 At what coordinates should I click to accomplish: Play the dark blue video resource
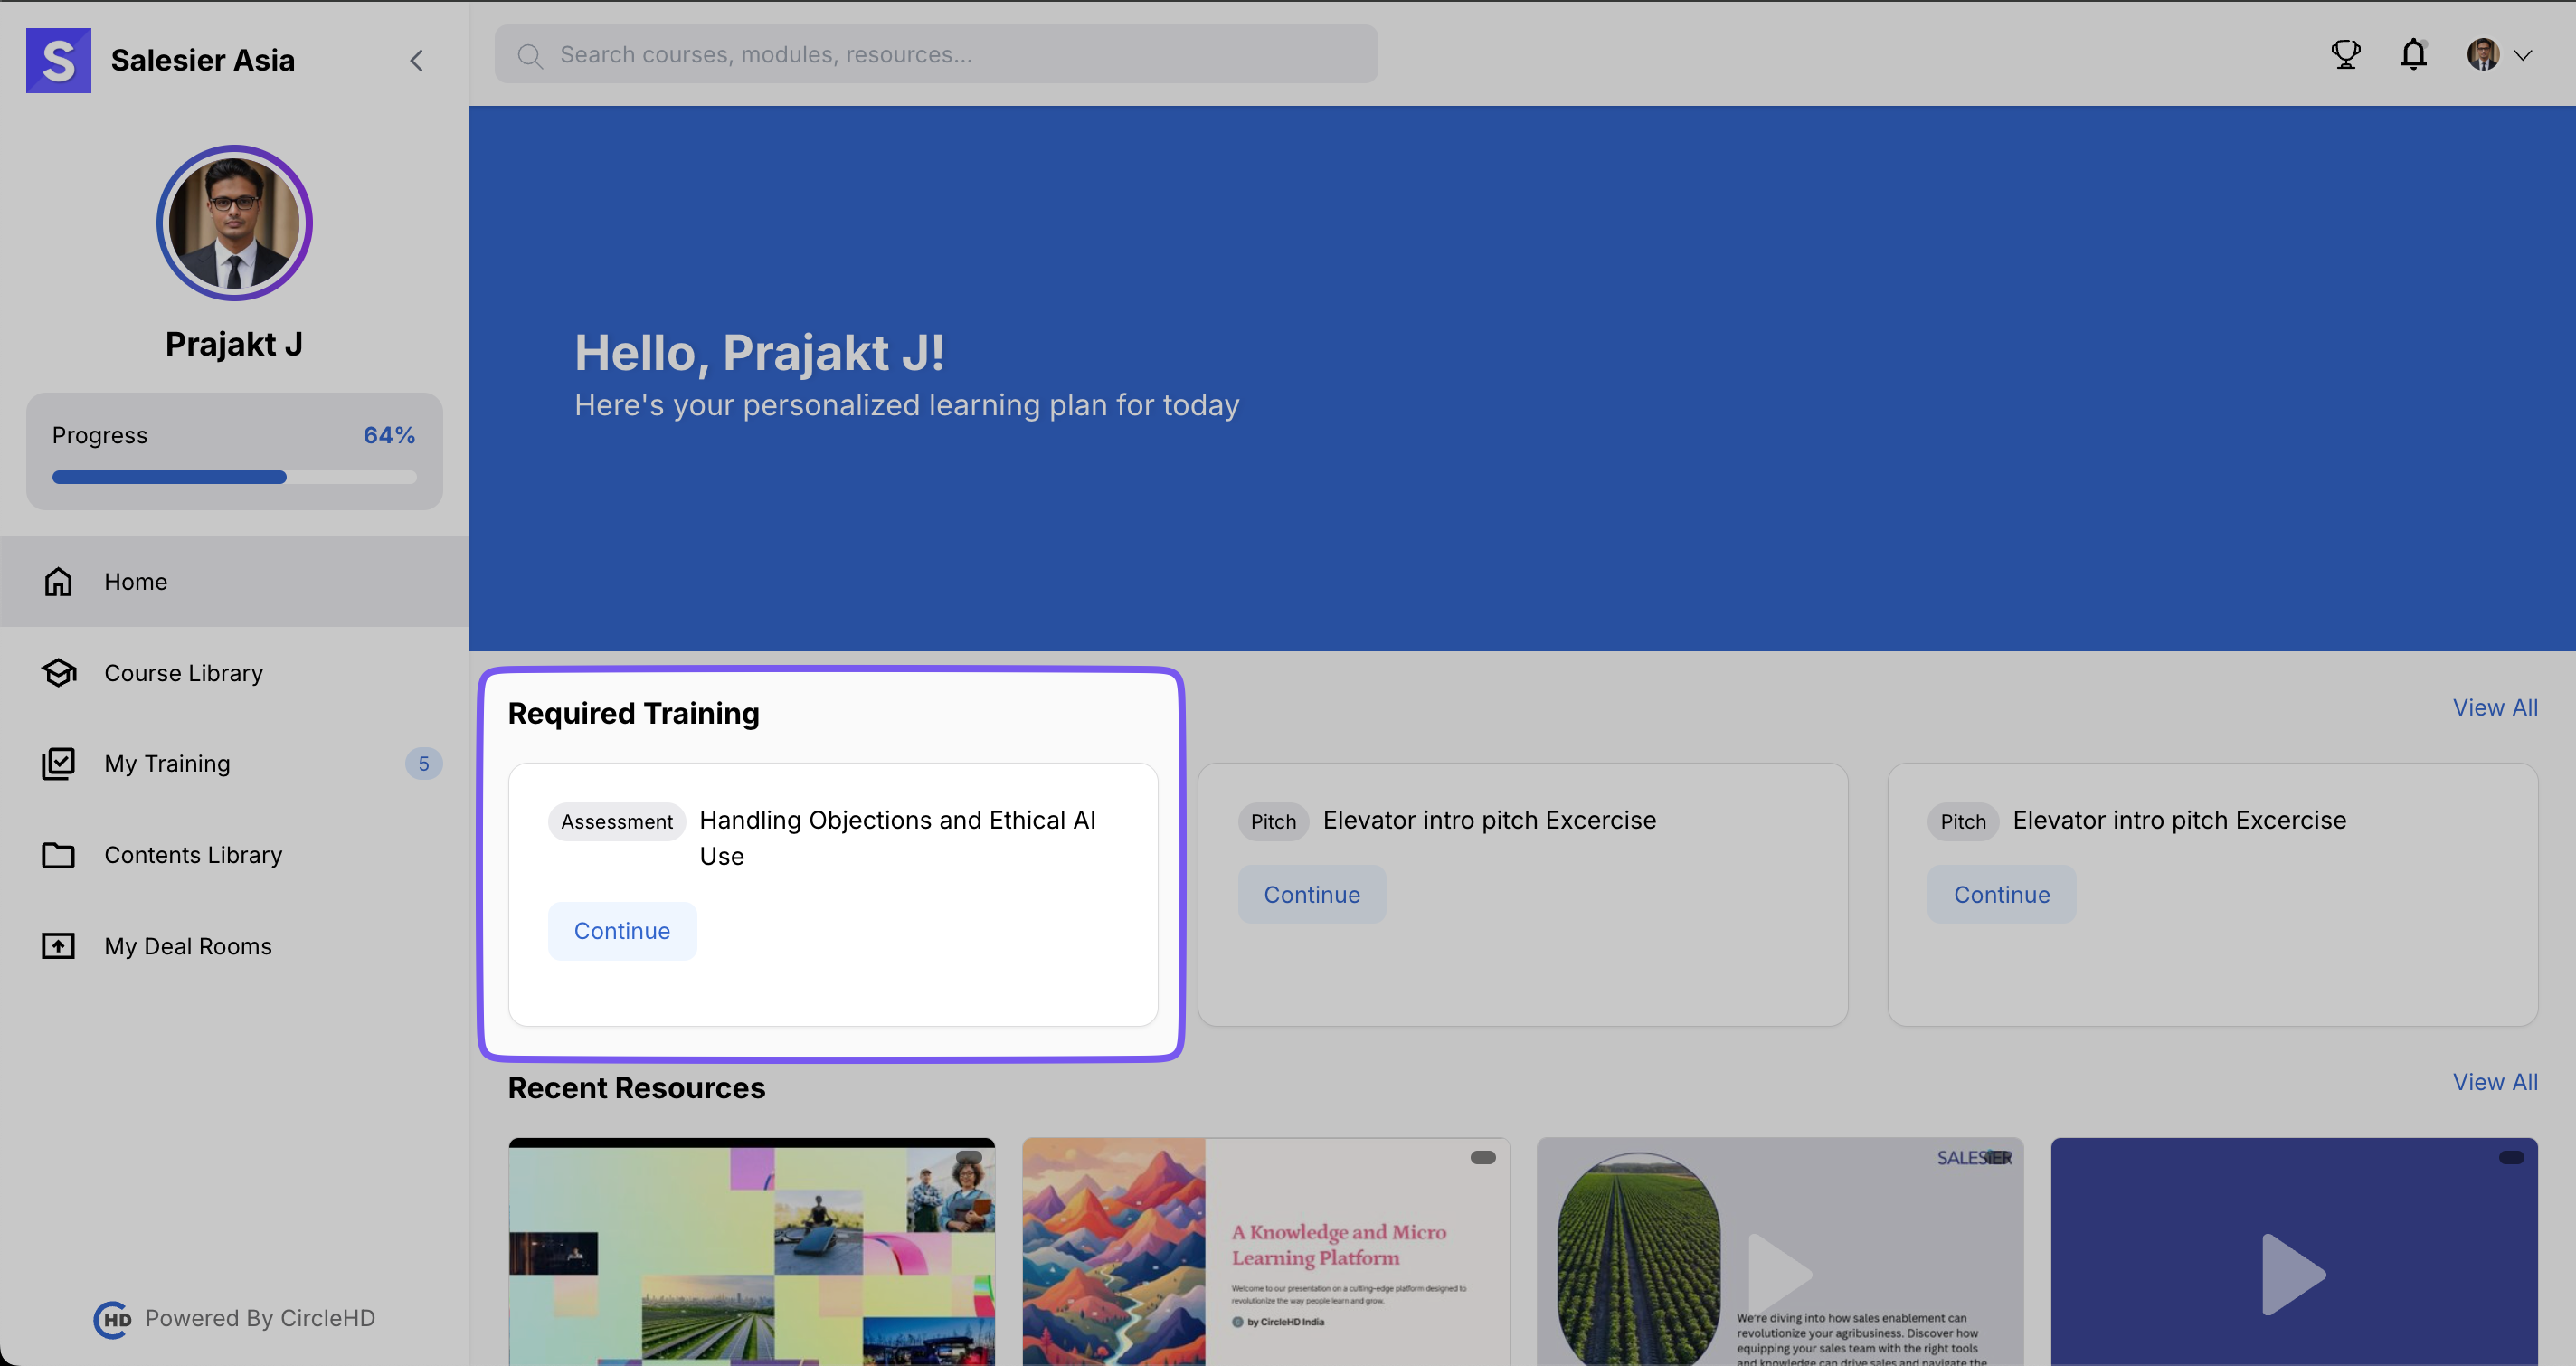click(x=2292, y=1274)
